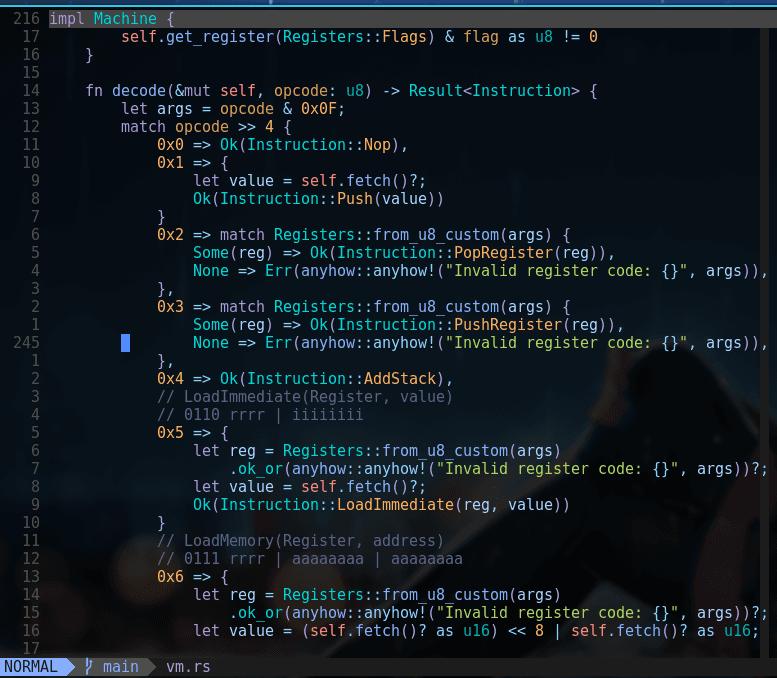Click 'Instruction::LoadImmediate(reg, value)' expression
777x678 pixels.
[x=390, y=505]
